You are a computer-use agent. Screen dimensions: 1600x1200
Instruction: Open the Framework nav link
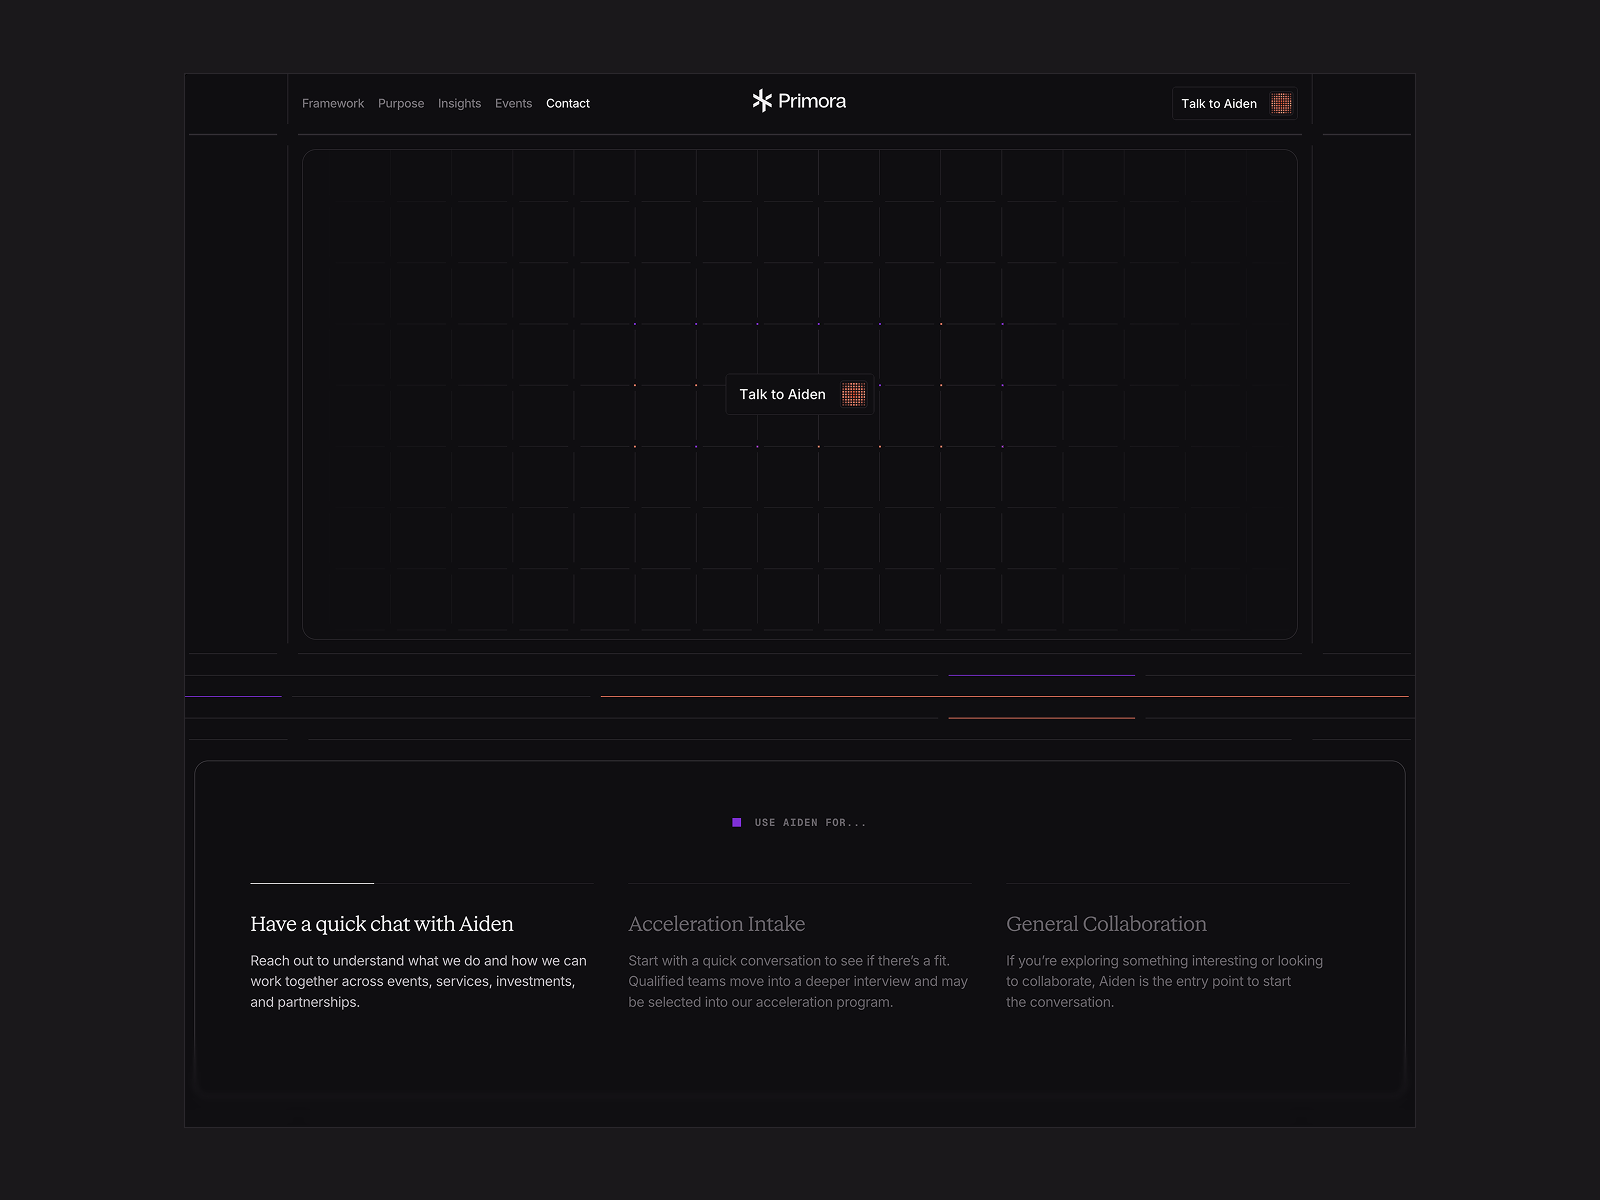pyautogui.click(x=333, y=104)
